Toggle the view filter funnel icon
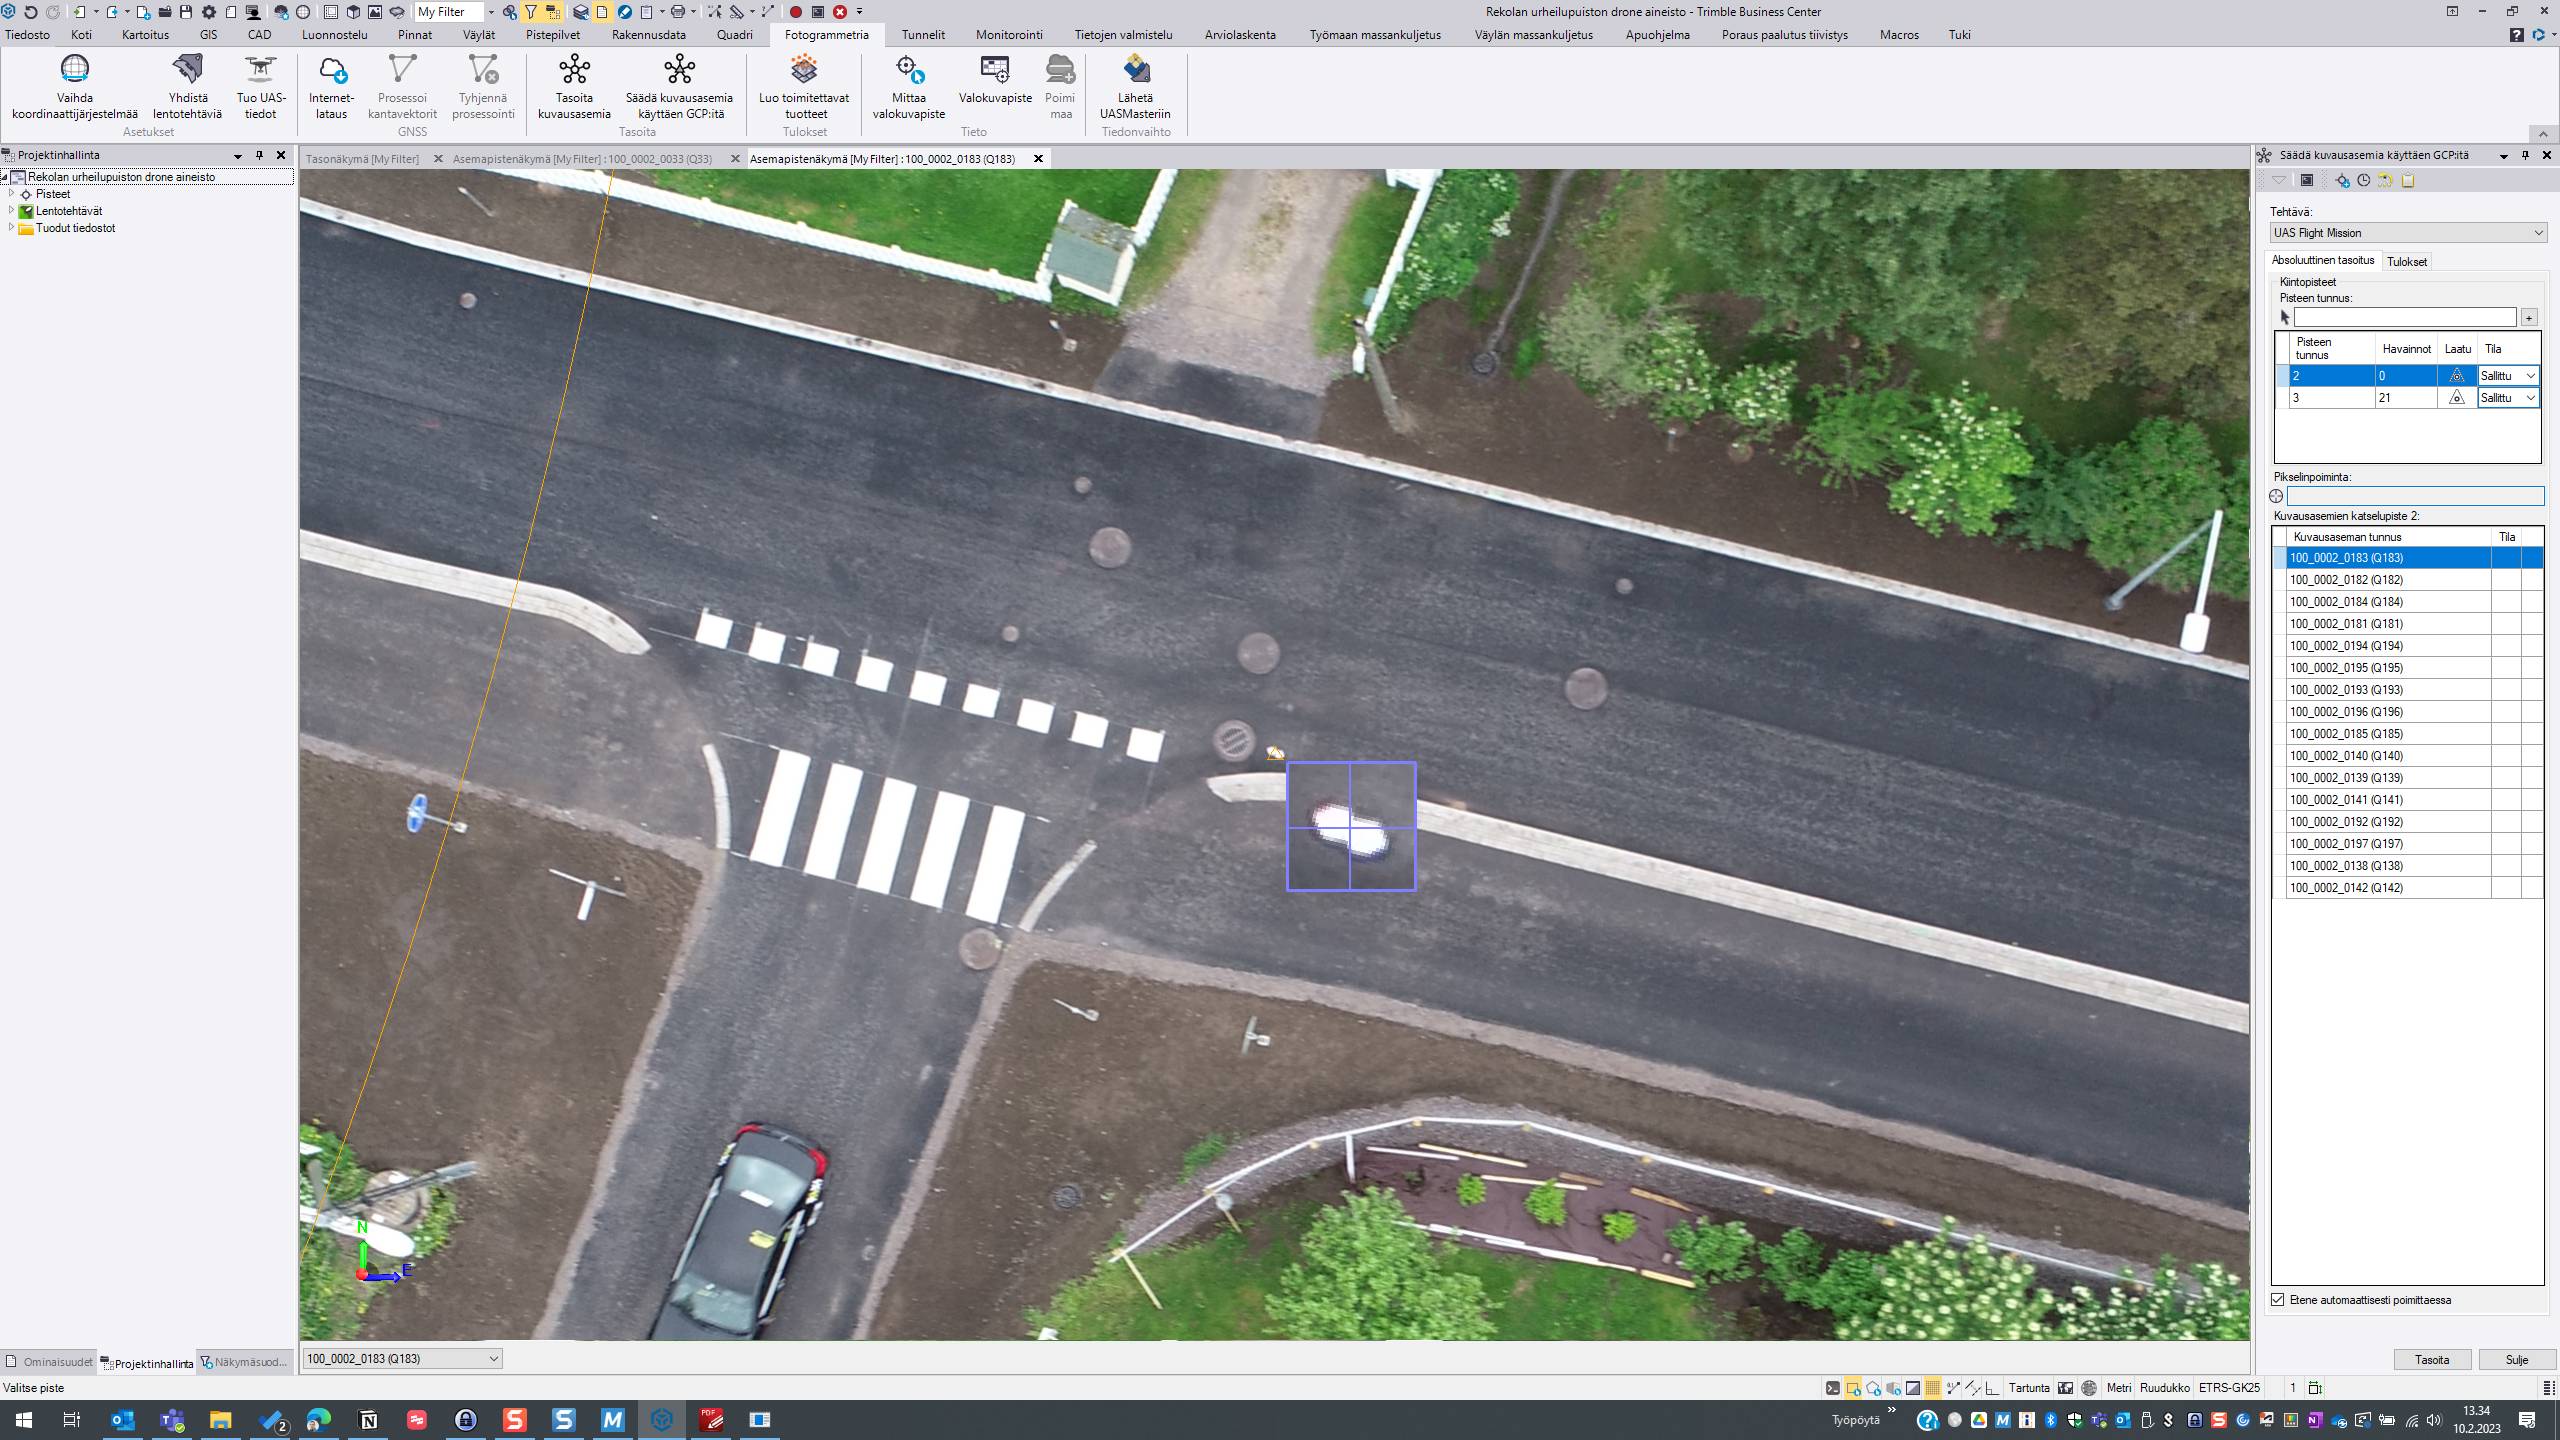The height and width of the screenshot is (1440, 2560). [x=531, y=12]
